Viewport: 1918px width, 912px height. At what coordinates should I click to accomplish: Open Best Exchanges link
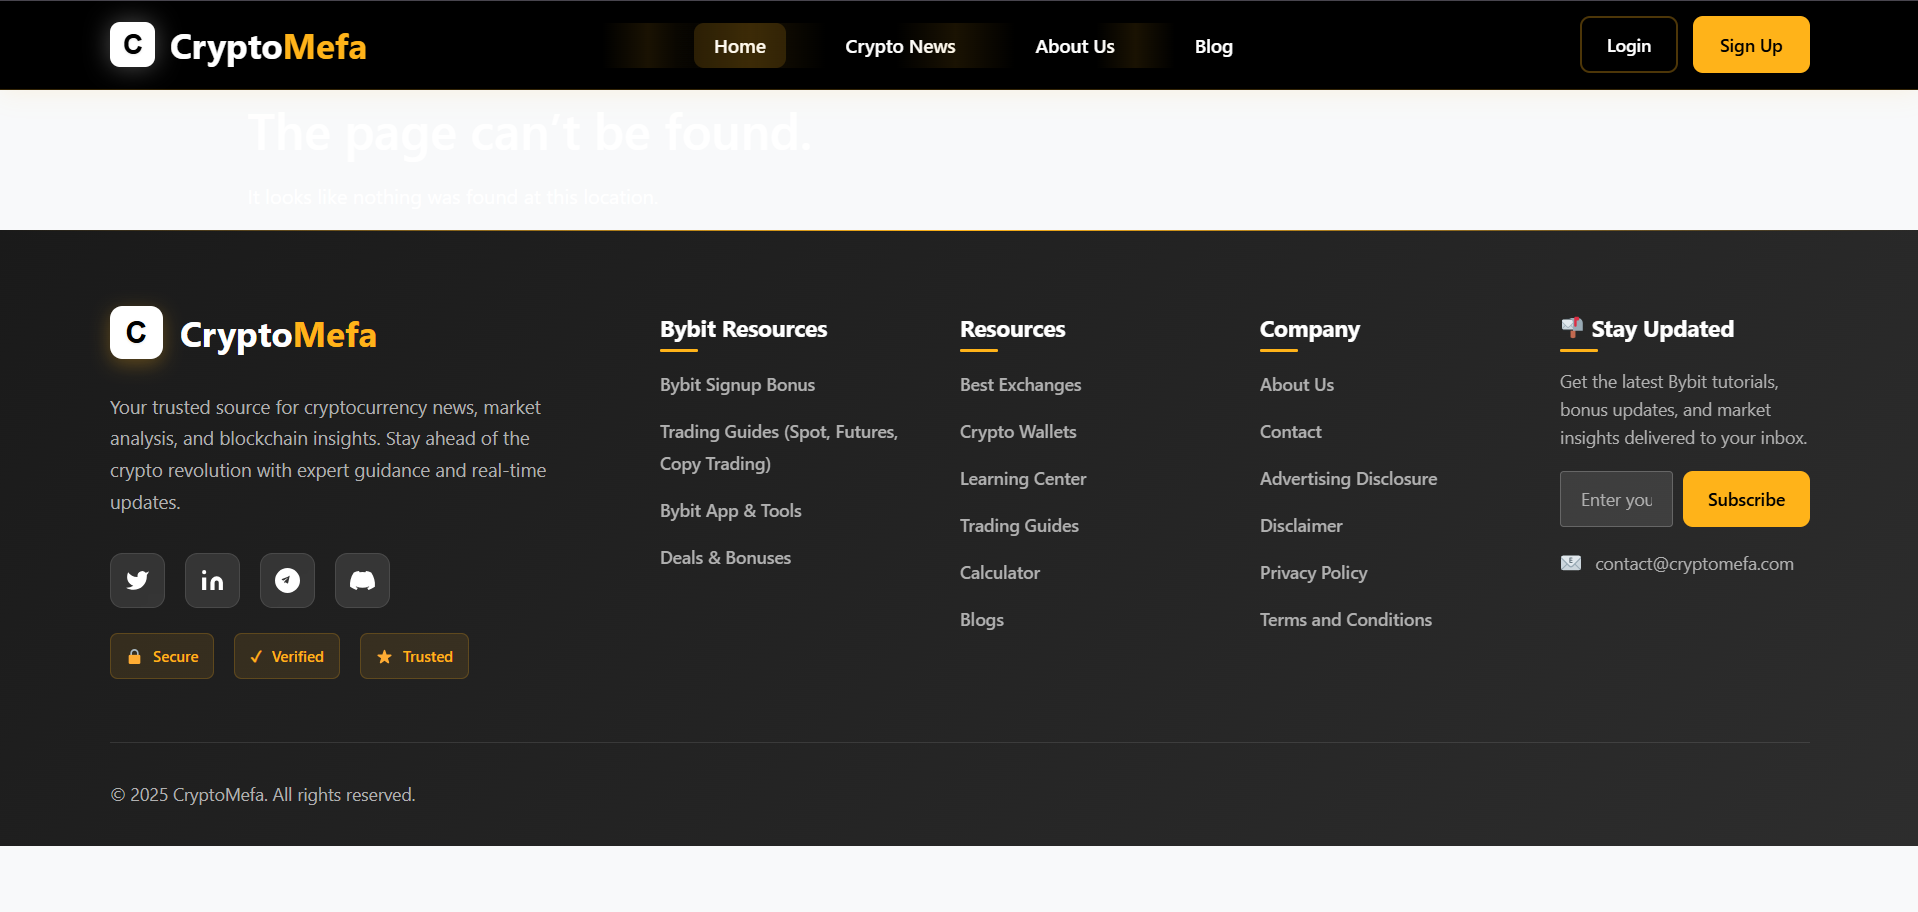(x=1020, y=385)
